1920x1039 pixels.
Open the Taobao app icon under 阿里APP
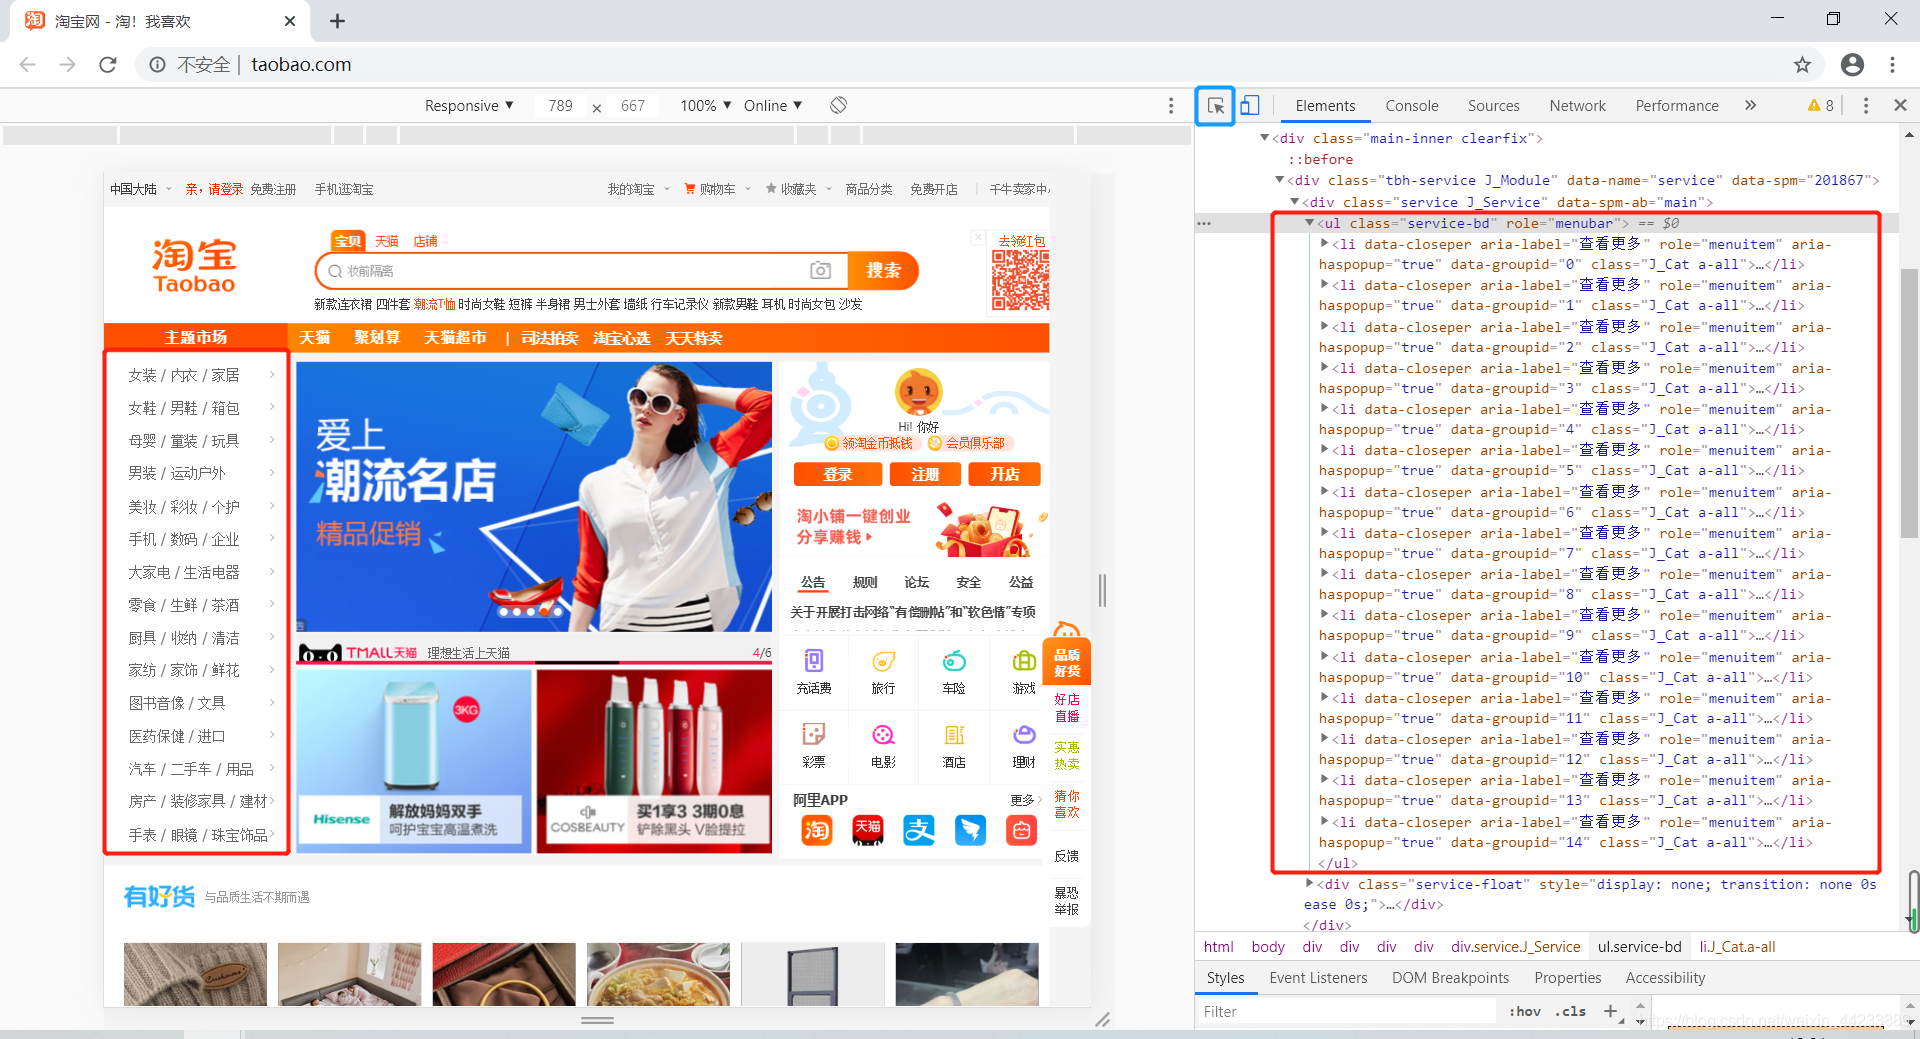click(x=817, y=830)
